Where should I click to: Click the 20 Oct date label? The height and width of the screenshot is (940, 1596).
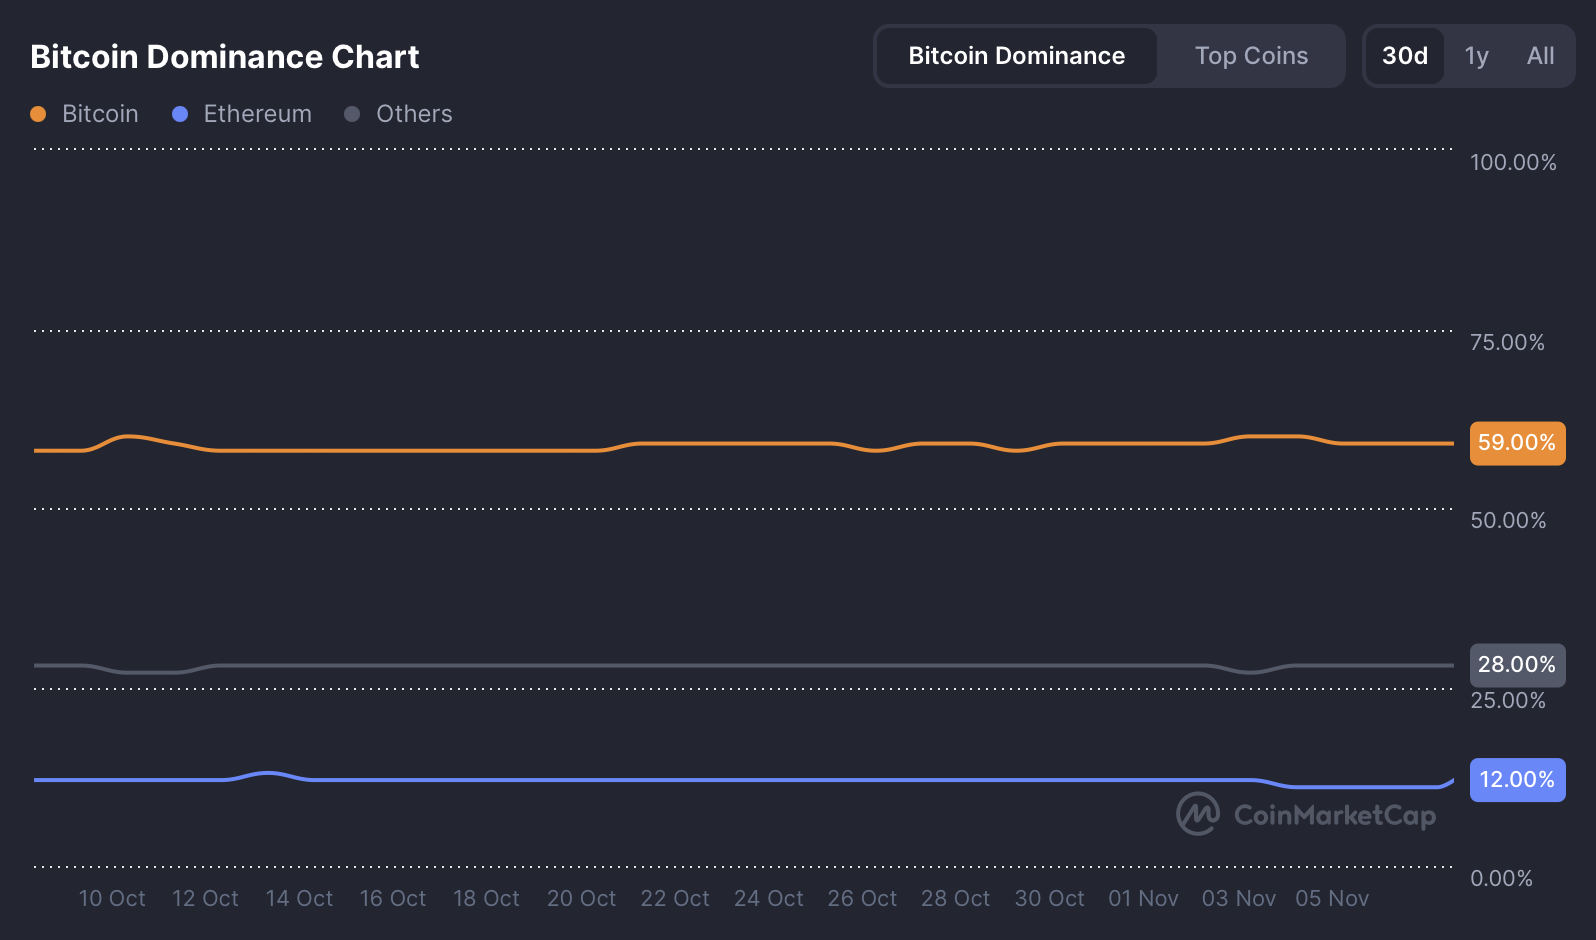(x=581, y=899)
